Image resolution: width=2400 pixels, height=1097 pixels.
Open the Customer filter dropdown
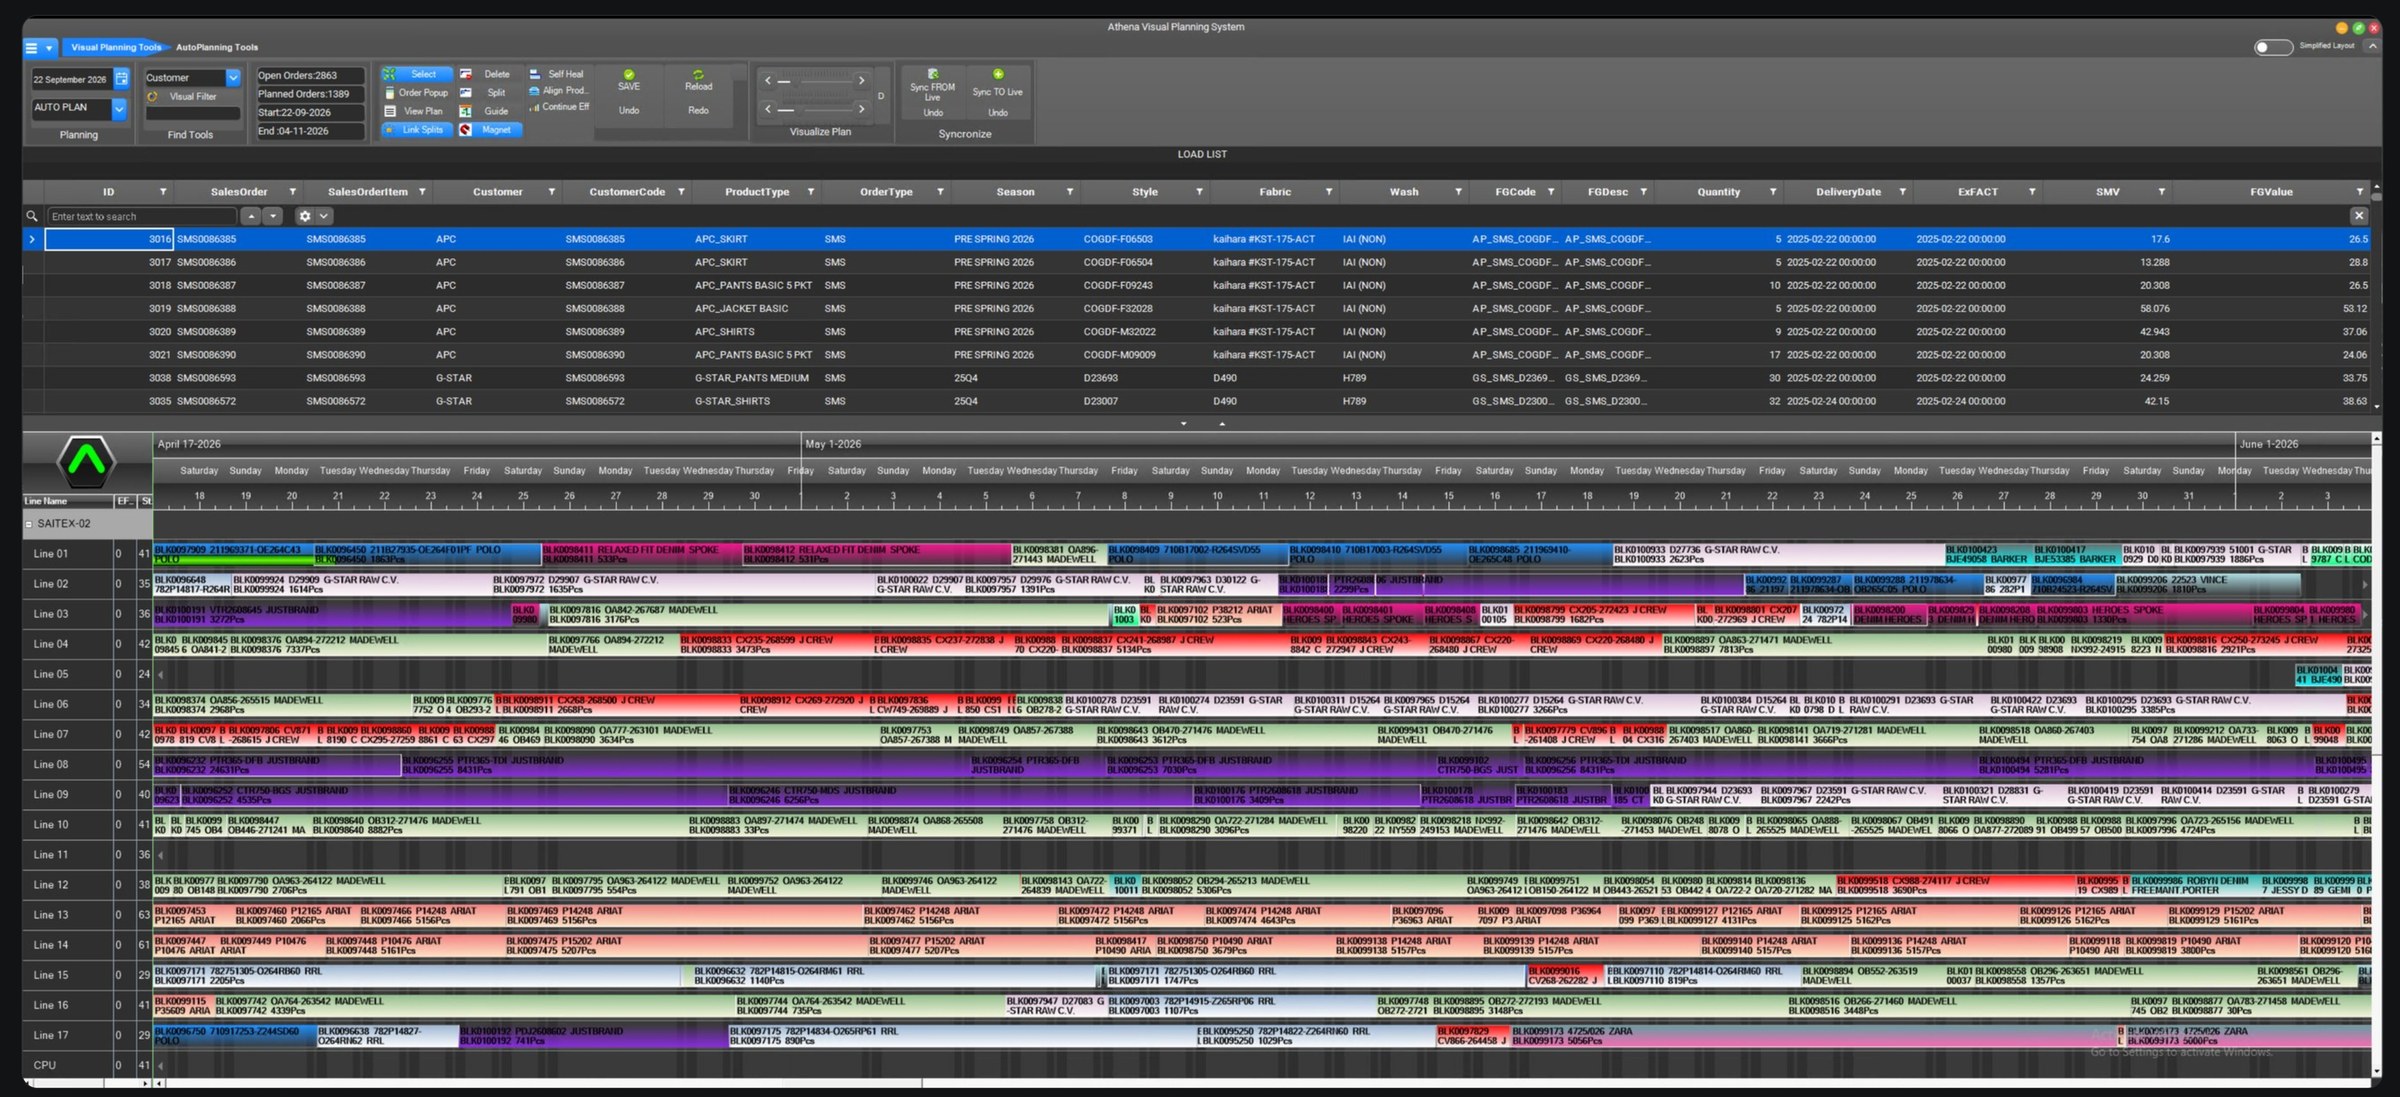click(x=233, y=78)
